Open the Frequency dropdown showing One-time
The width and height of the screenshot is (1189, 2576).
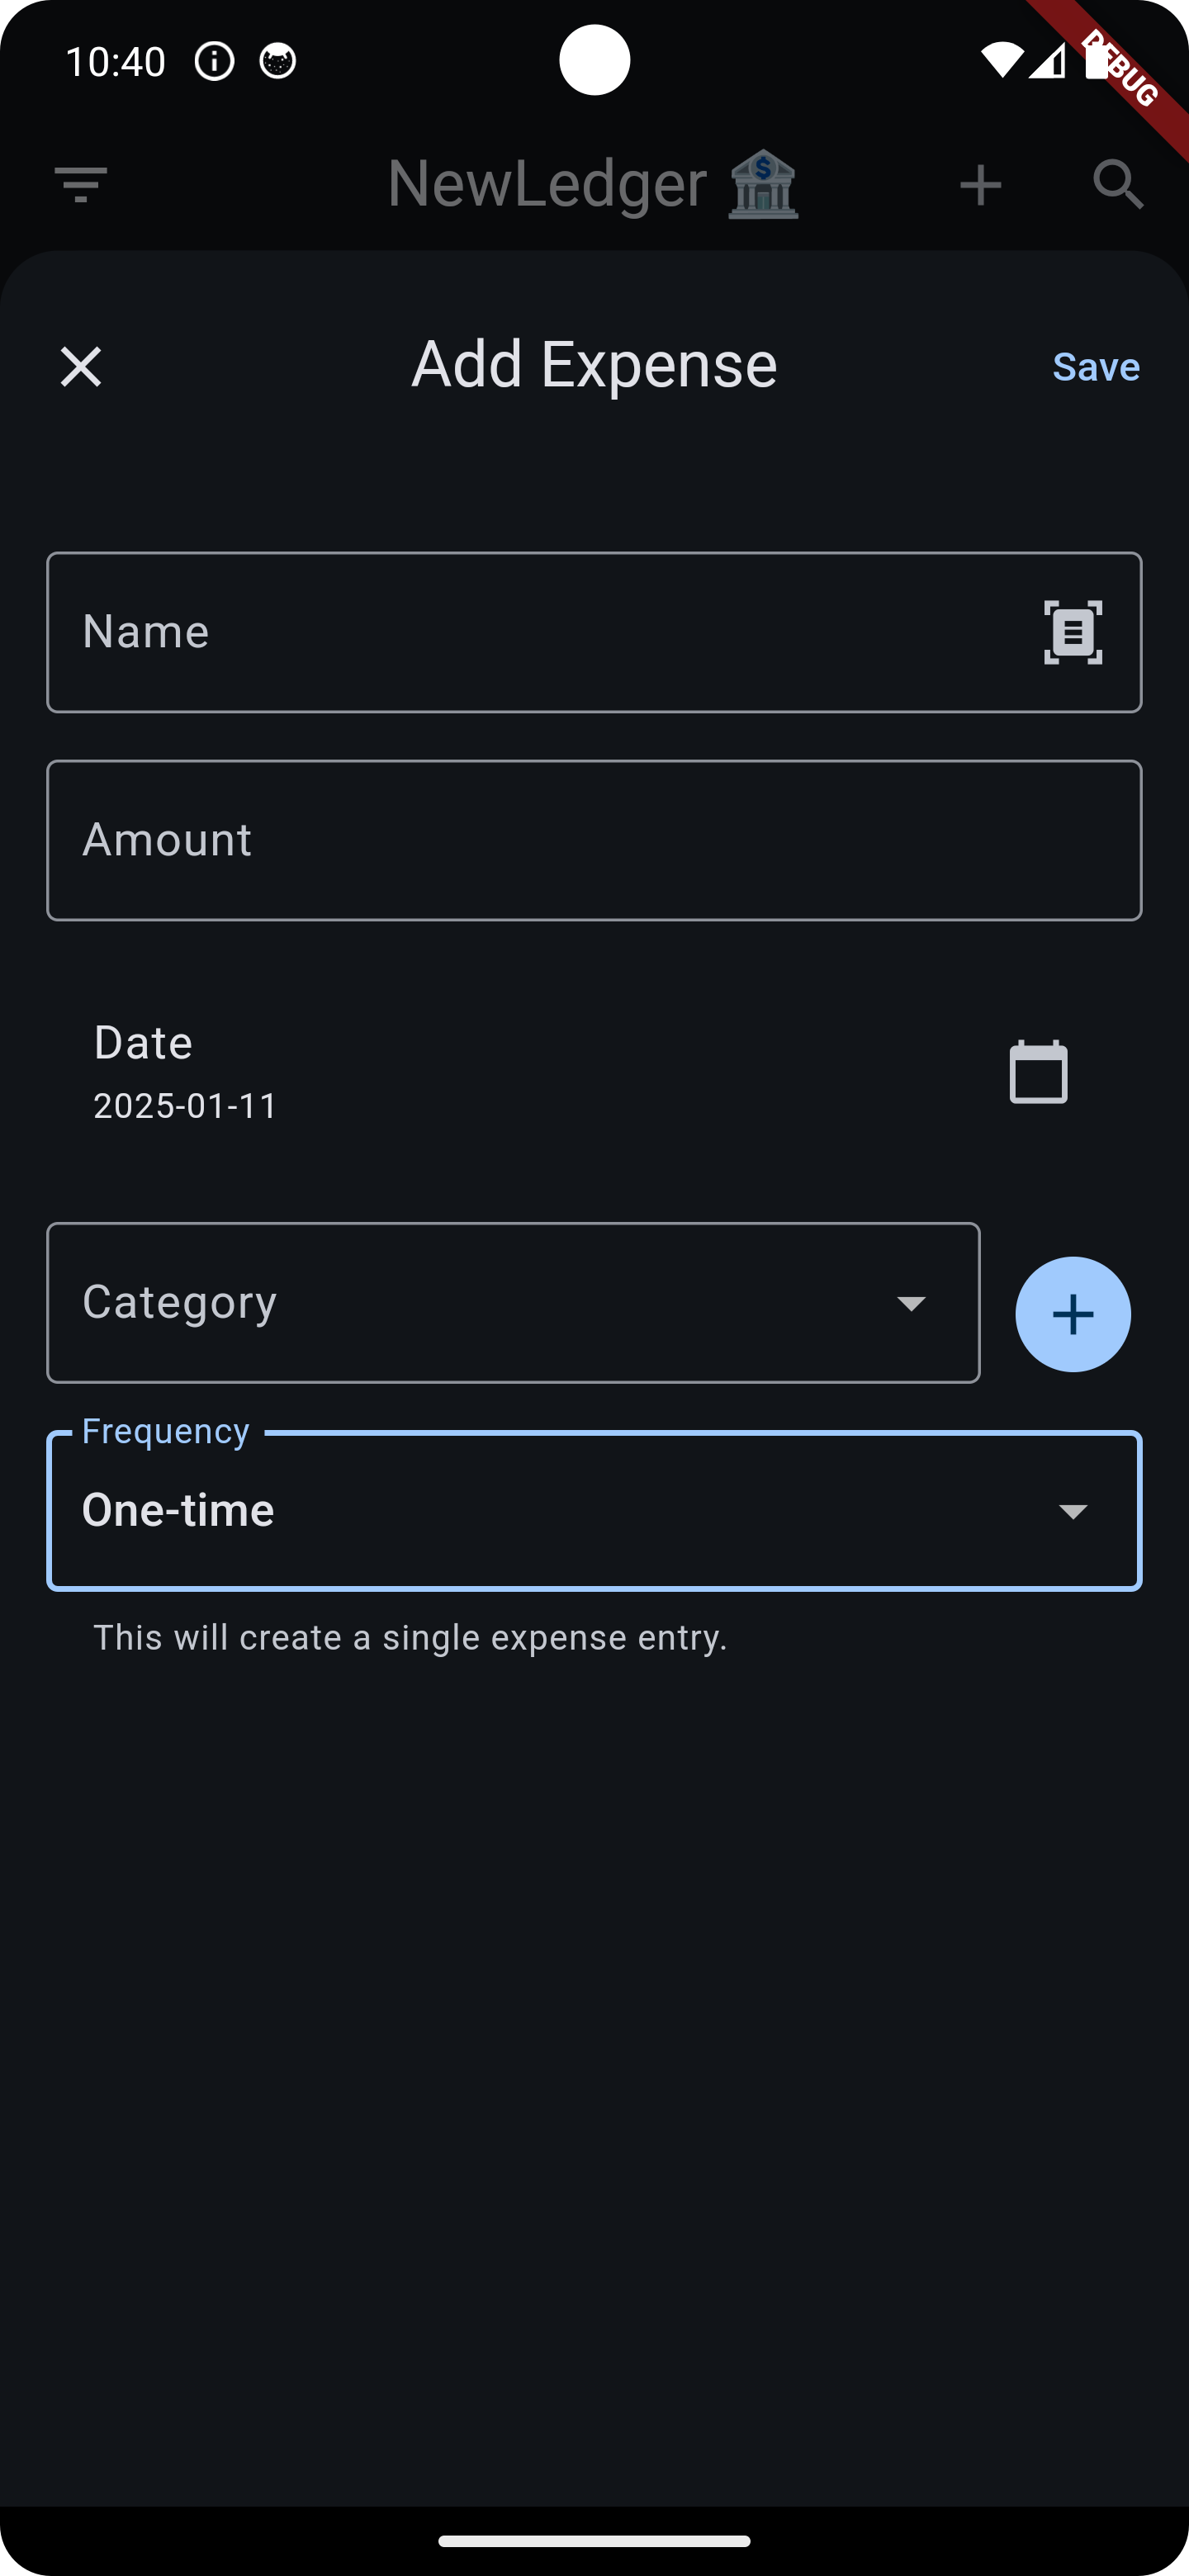(x=594, y=1510)
